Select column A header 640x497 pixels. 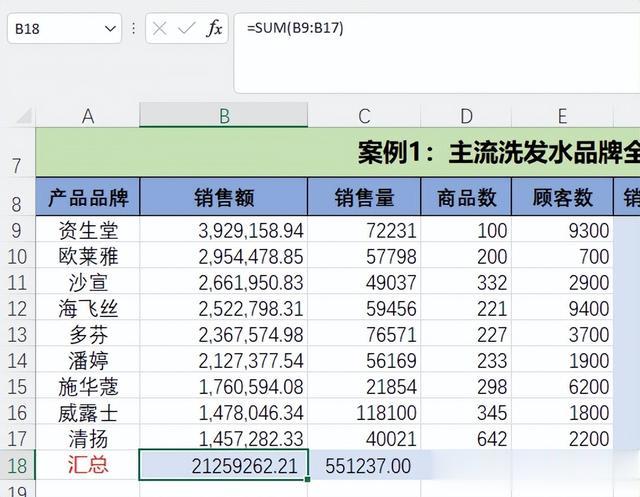pos(88,116)
